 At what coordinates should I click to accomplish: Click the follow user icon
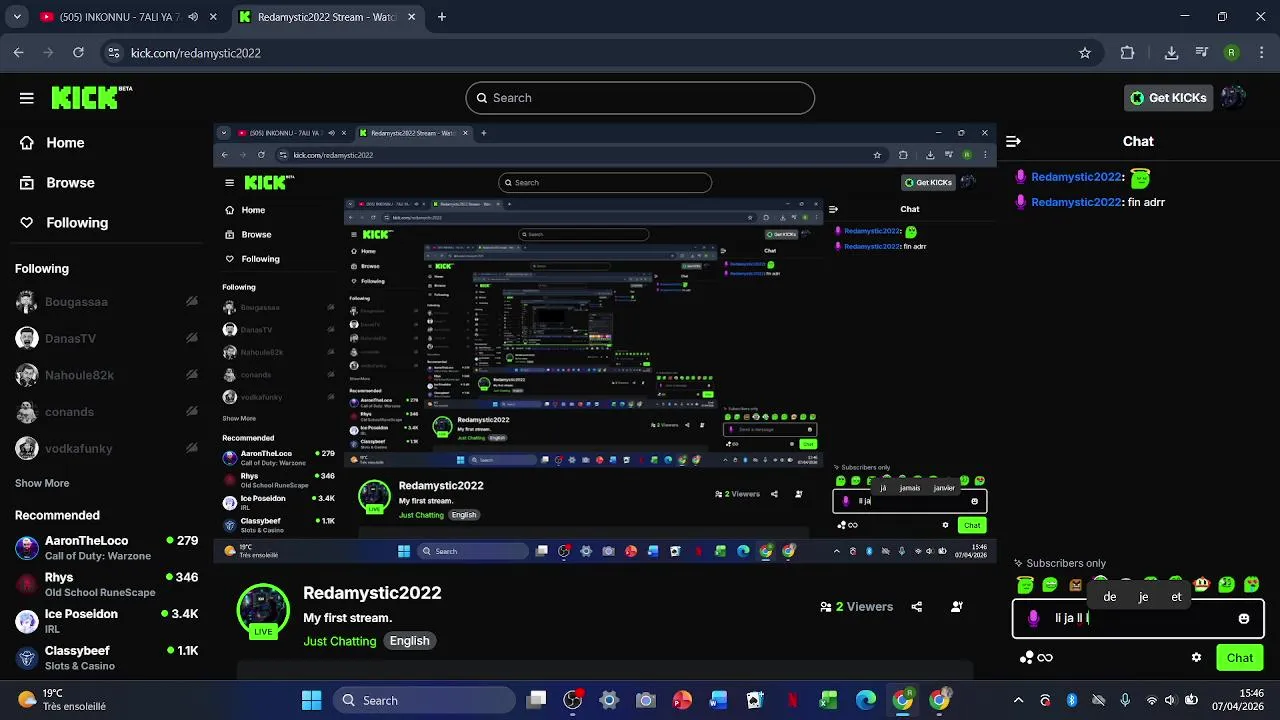957,607
